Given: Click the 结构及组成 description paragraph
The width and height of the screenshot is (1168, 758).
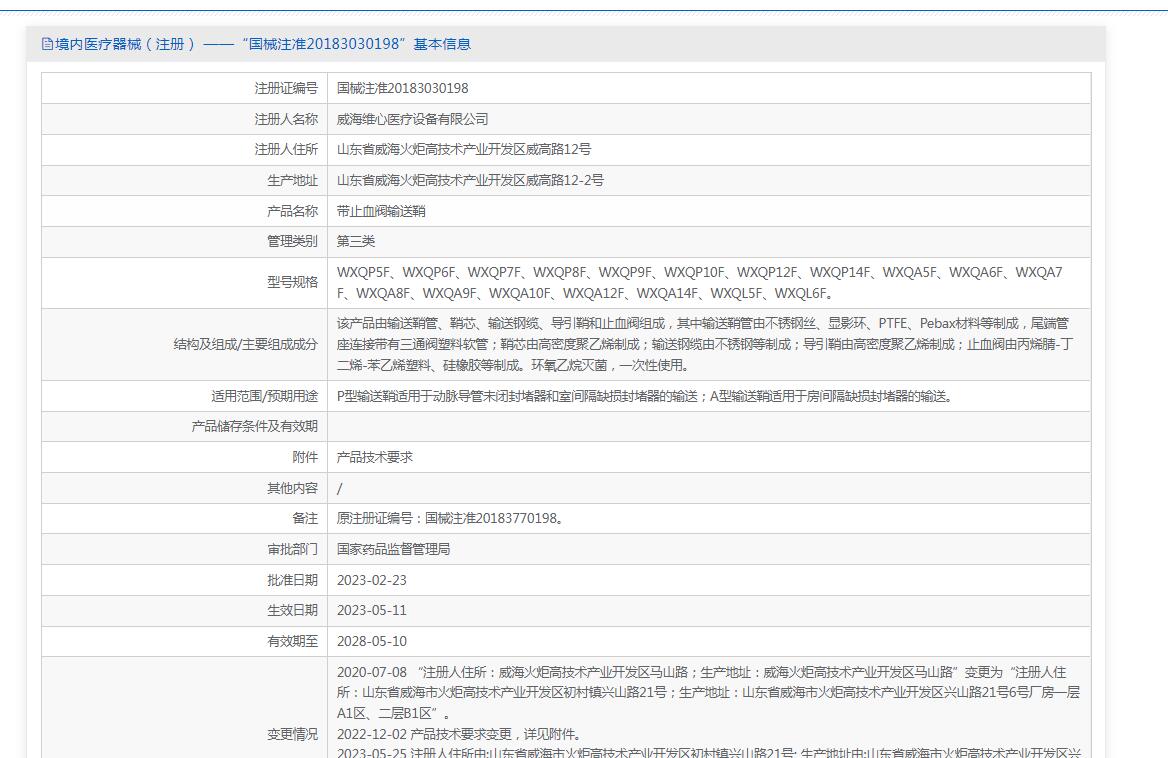Looking at the screenshot, I should coord(702,344).
